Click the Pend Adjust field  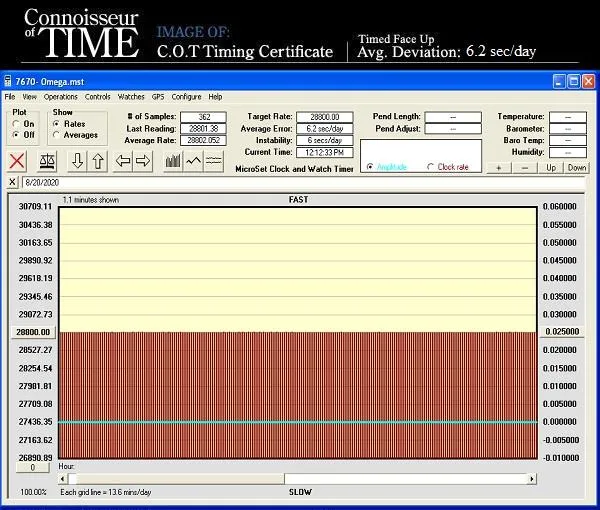(453, 129)
